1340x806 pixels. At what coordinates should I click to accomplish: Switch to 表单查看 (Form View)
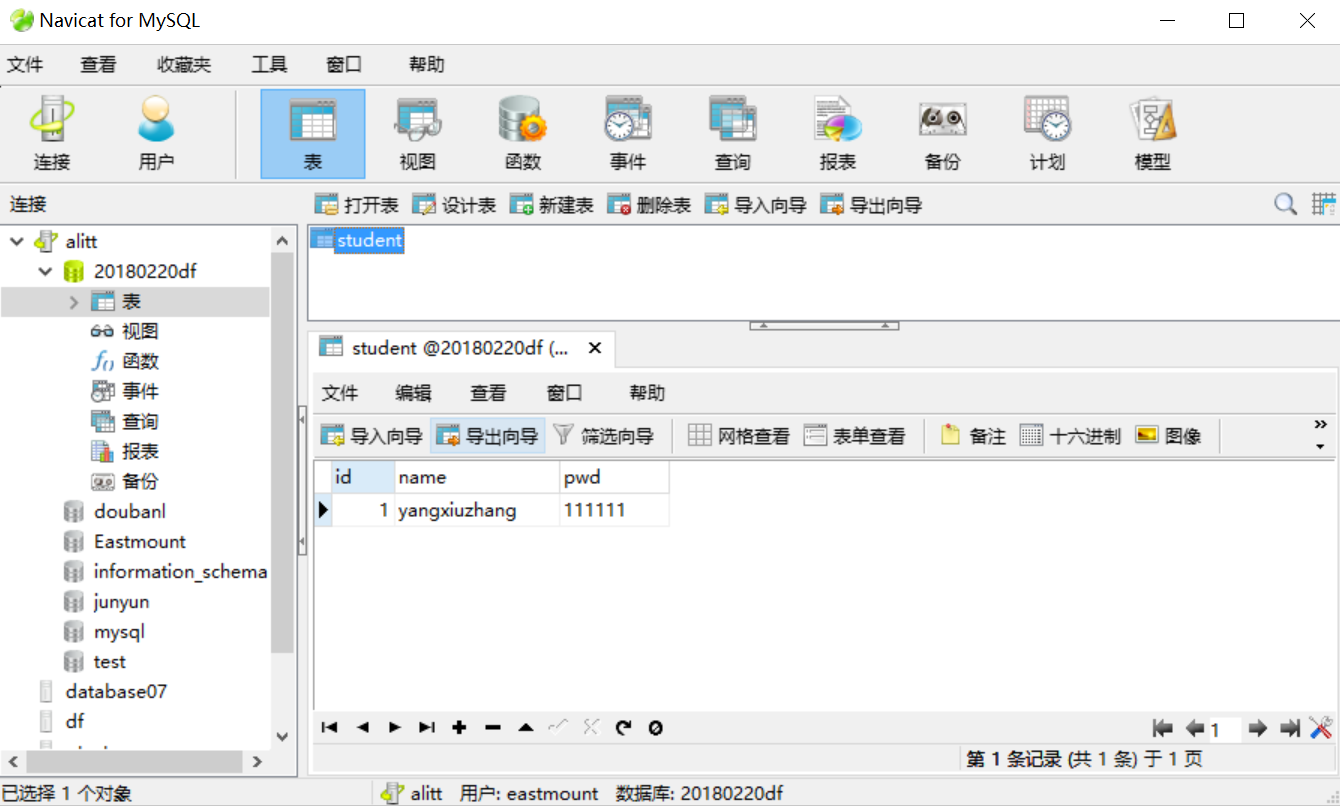click(855, 436)
